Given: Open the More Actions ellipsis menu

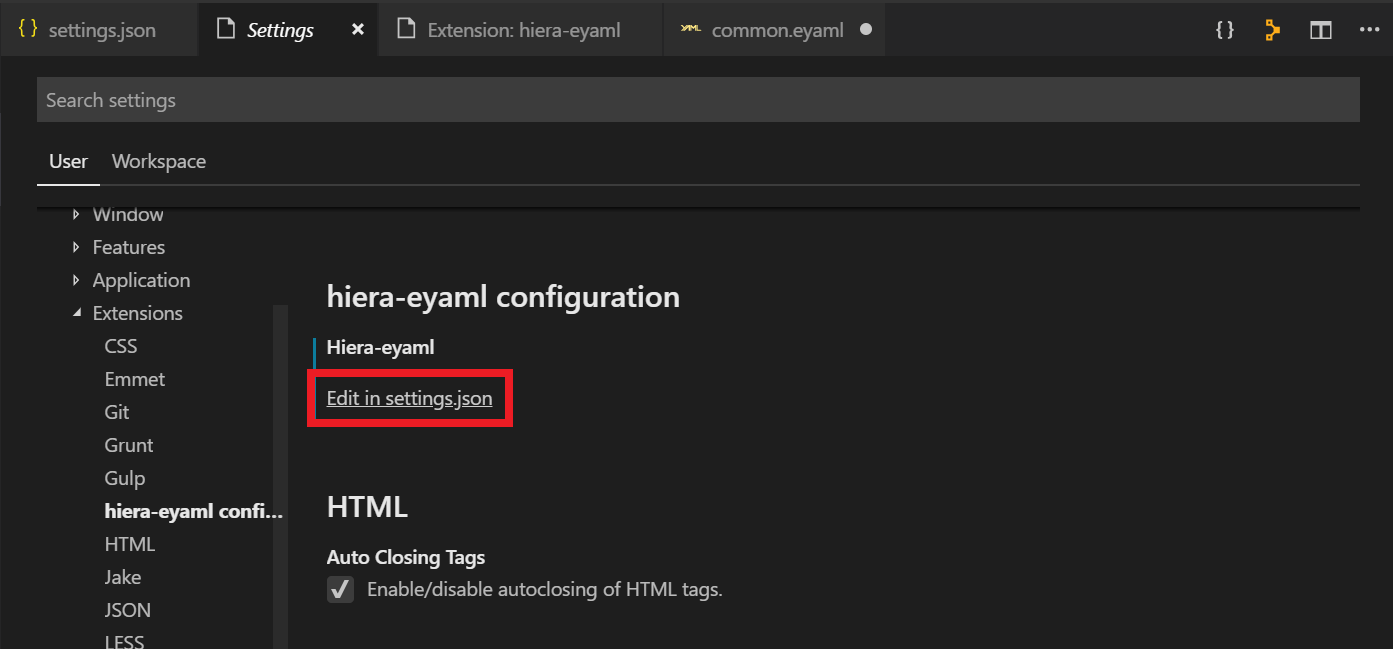Looking at the screenshot, I should (x=1369, y=29).
